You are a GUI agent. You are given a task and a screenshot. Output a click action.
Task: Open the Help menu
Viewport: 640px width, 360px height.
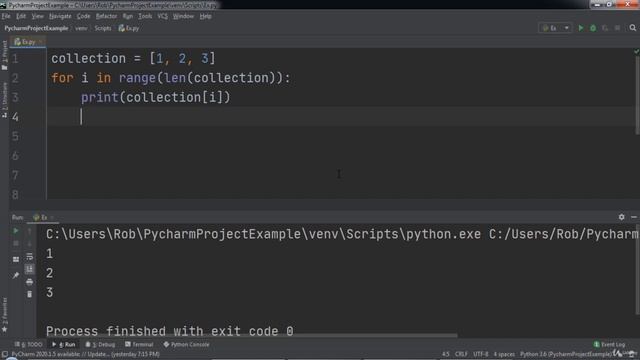point(205,16)
